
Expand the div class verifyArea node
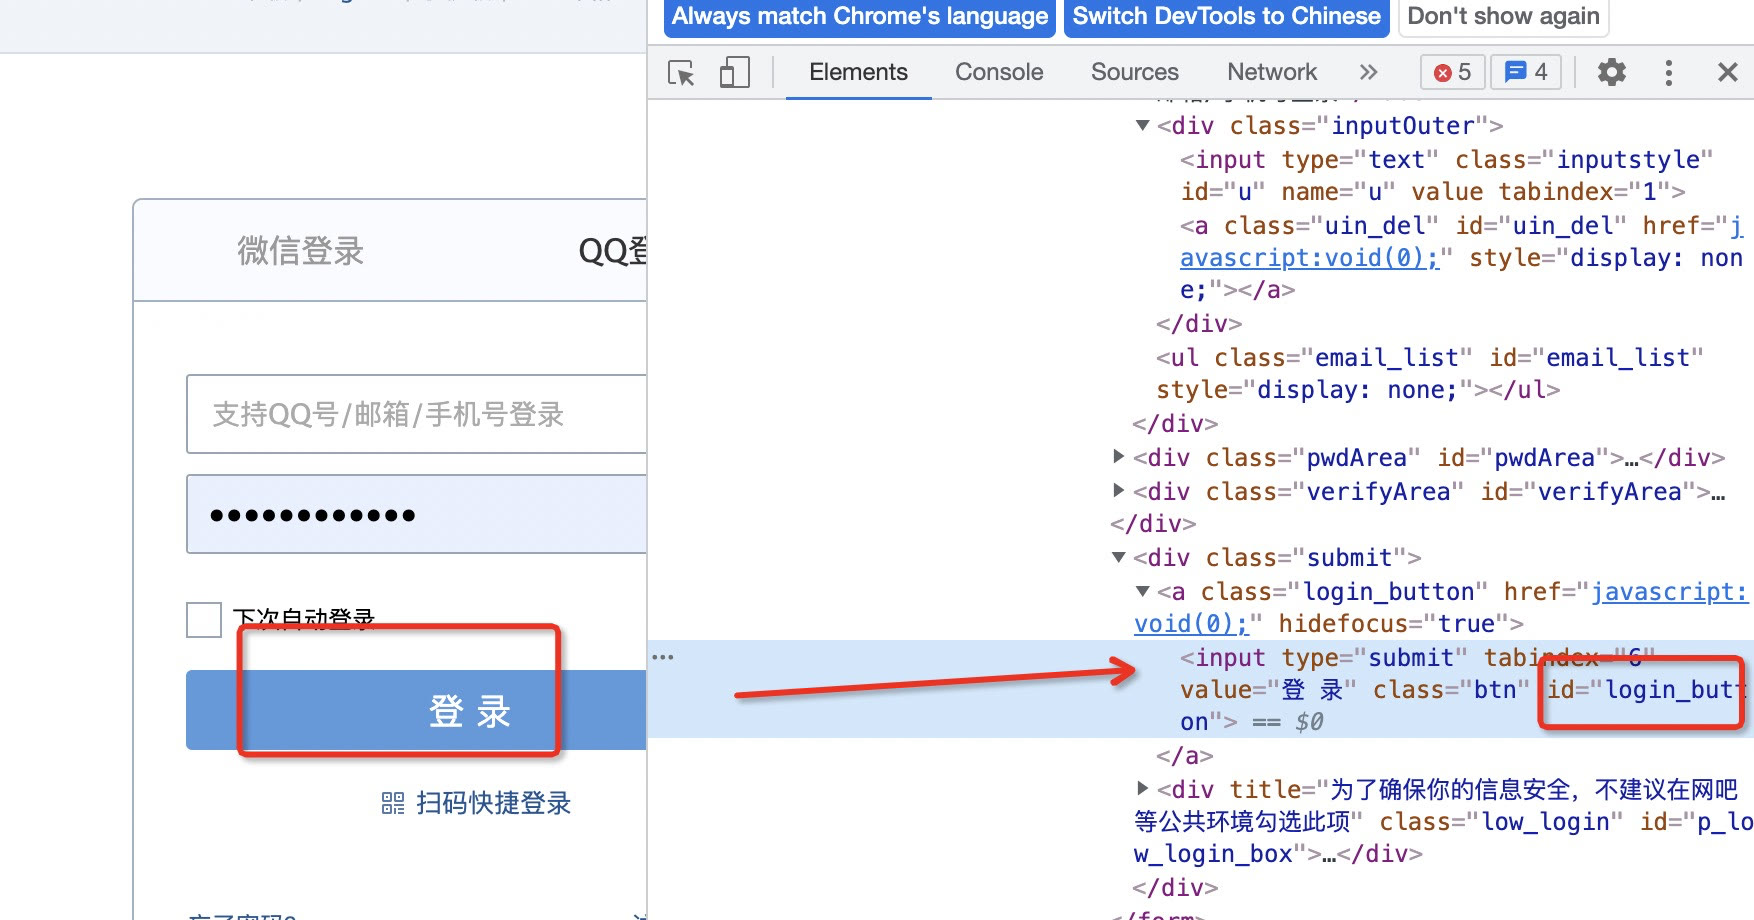click(1119, 492)
